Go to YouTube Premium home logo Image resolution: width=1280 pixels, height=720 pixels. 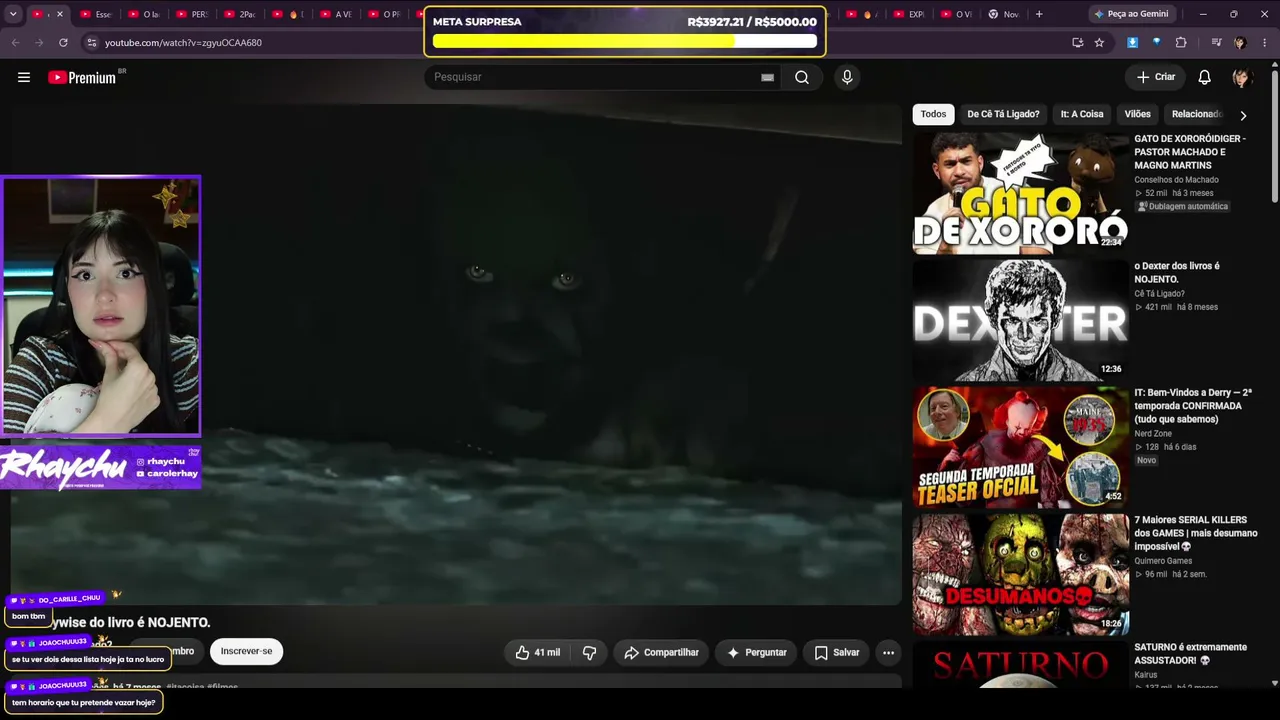pos(83,77)
